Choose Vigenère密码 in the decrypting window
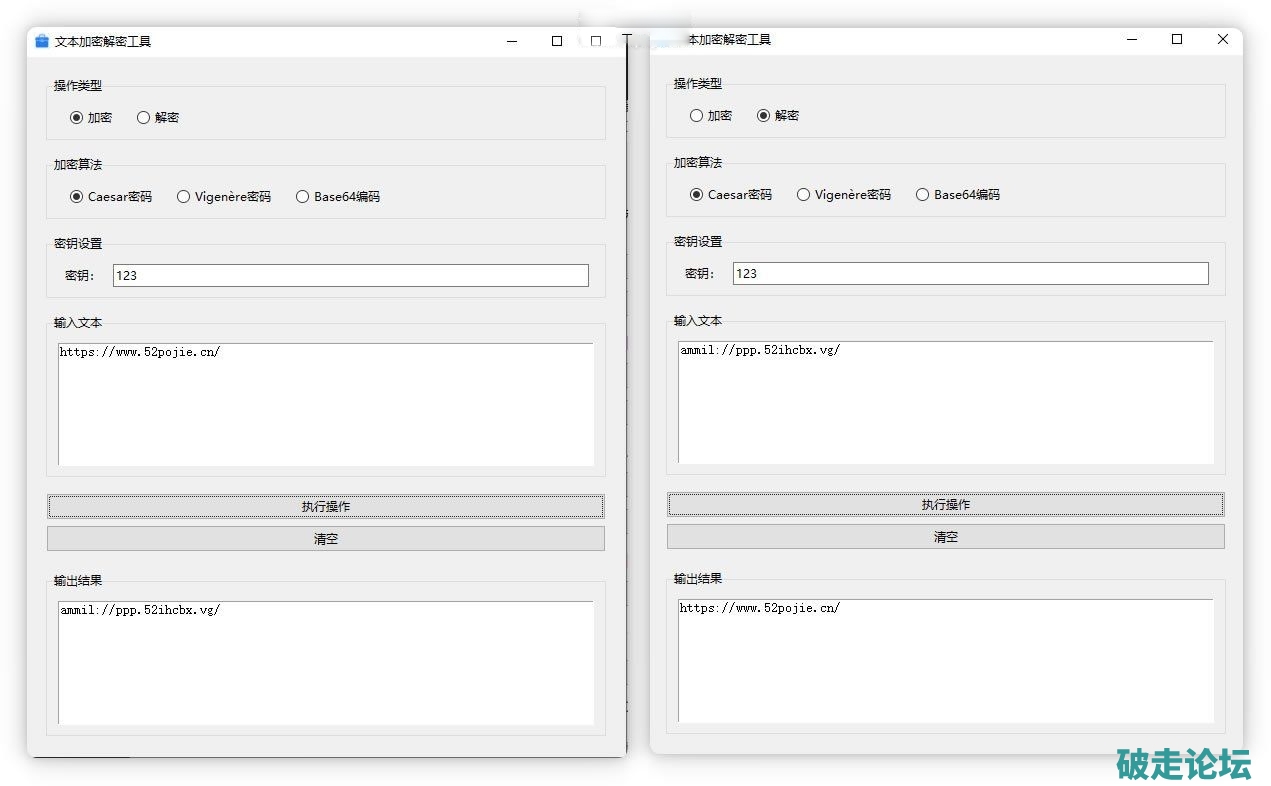1271x786 pixels. point(804,195)
